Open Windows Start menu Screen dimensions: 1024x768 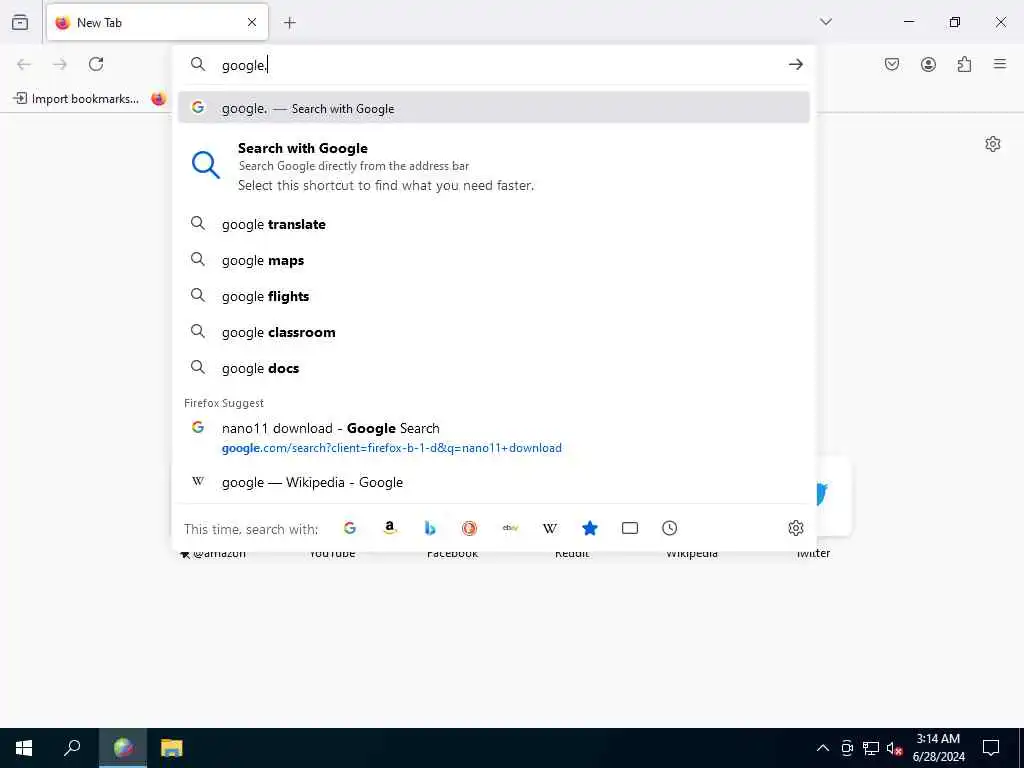pos(24,748)
